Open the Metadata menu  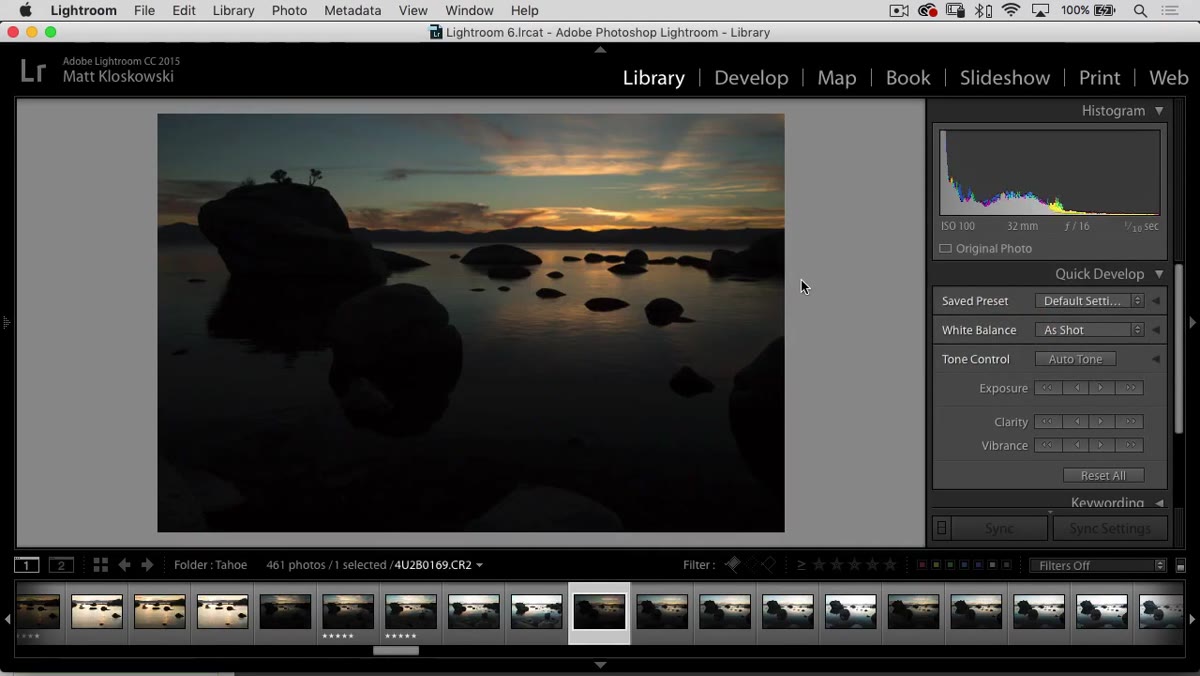pyautogui.click(x=352, y=10)
